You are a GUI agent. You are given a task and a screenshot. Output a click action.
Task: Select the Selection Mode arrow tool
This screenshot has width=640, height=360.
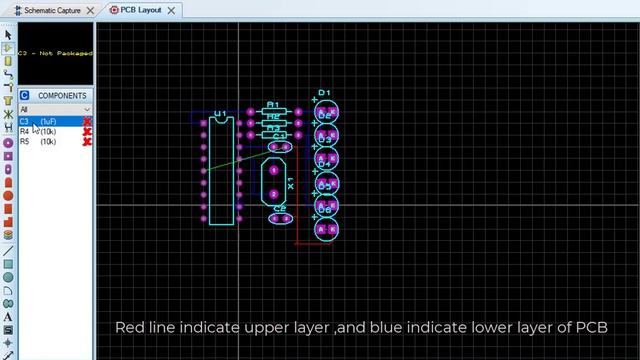[8, 35]
